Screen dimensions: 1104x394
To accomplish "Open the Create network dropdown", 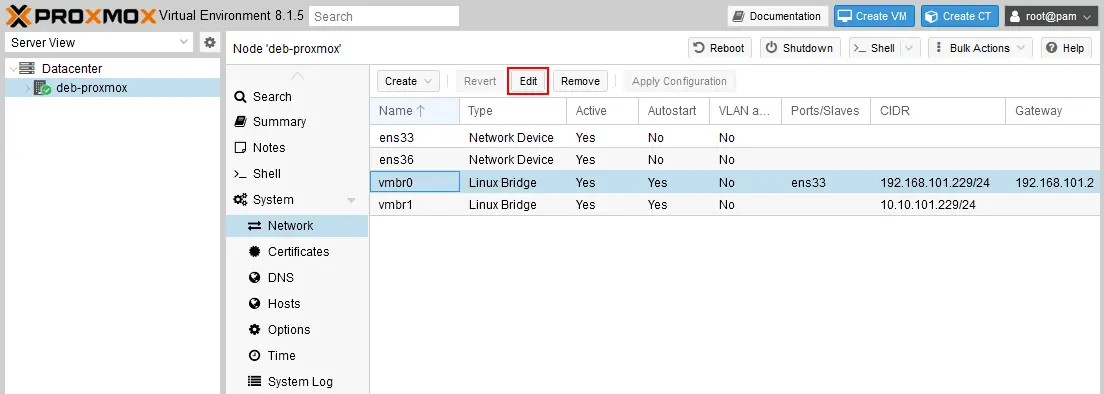I will coord(408,82).
